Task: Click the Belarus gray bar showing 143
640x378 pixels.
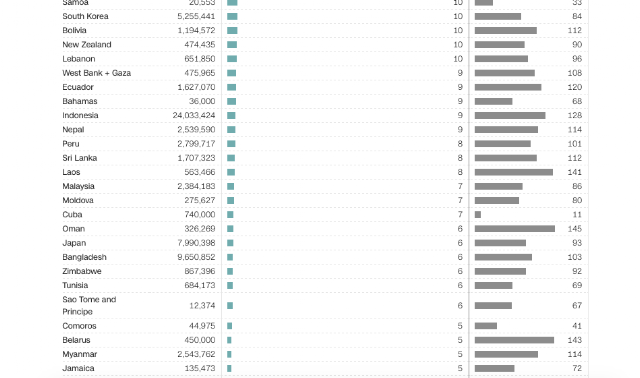Action: point(514,340)
